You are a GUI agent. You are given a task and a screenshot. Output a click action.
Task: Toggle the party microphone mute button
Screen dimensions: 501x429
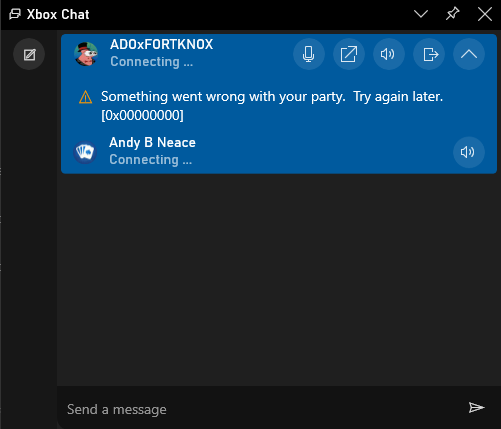click(309, 54)
